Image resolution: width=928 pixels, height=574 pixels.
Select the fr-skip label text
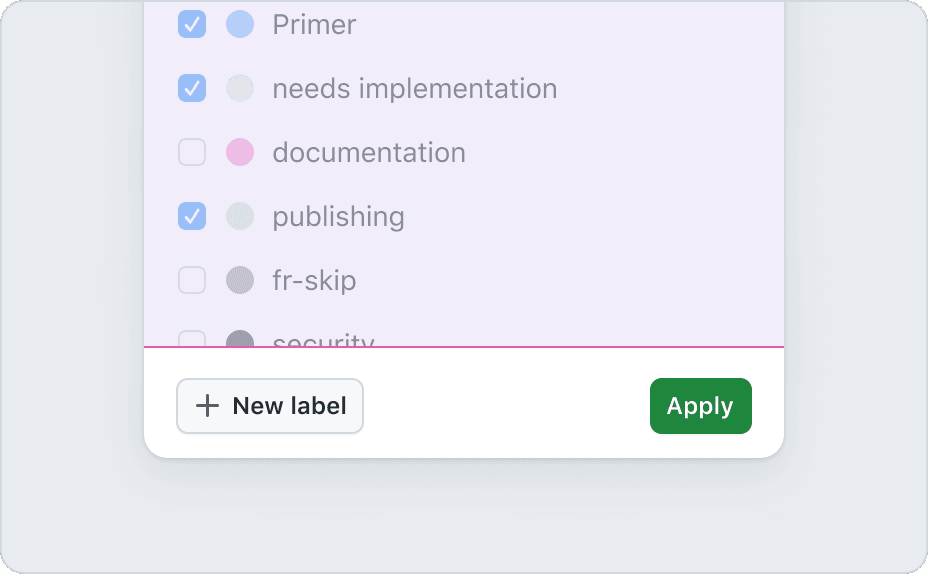click(314, 280)
